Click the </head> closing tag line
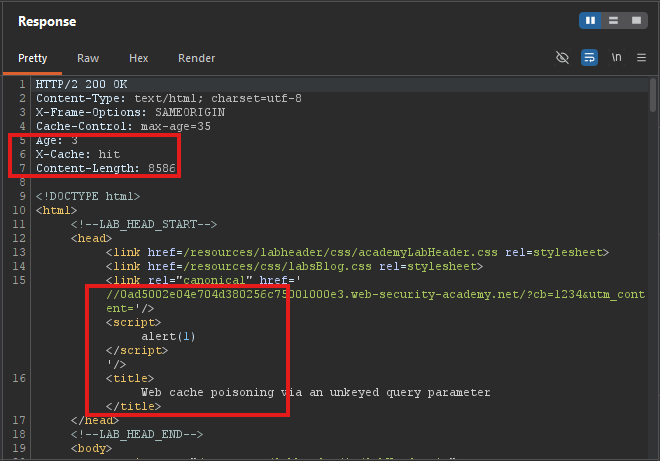The width and height of the screenshot is (660, 461). point(95,420)
